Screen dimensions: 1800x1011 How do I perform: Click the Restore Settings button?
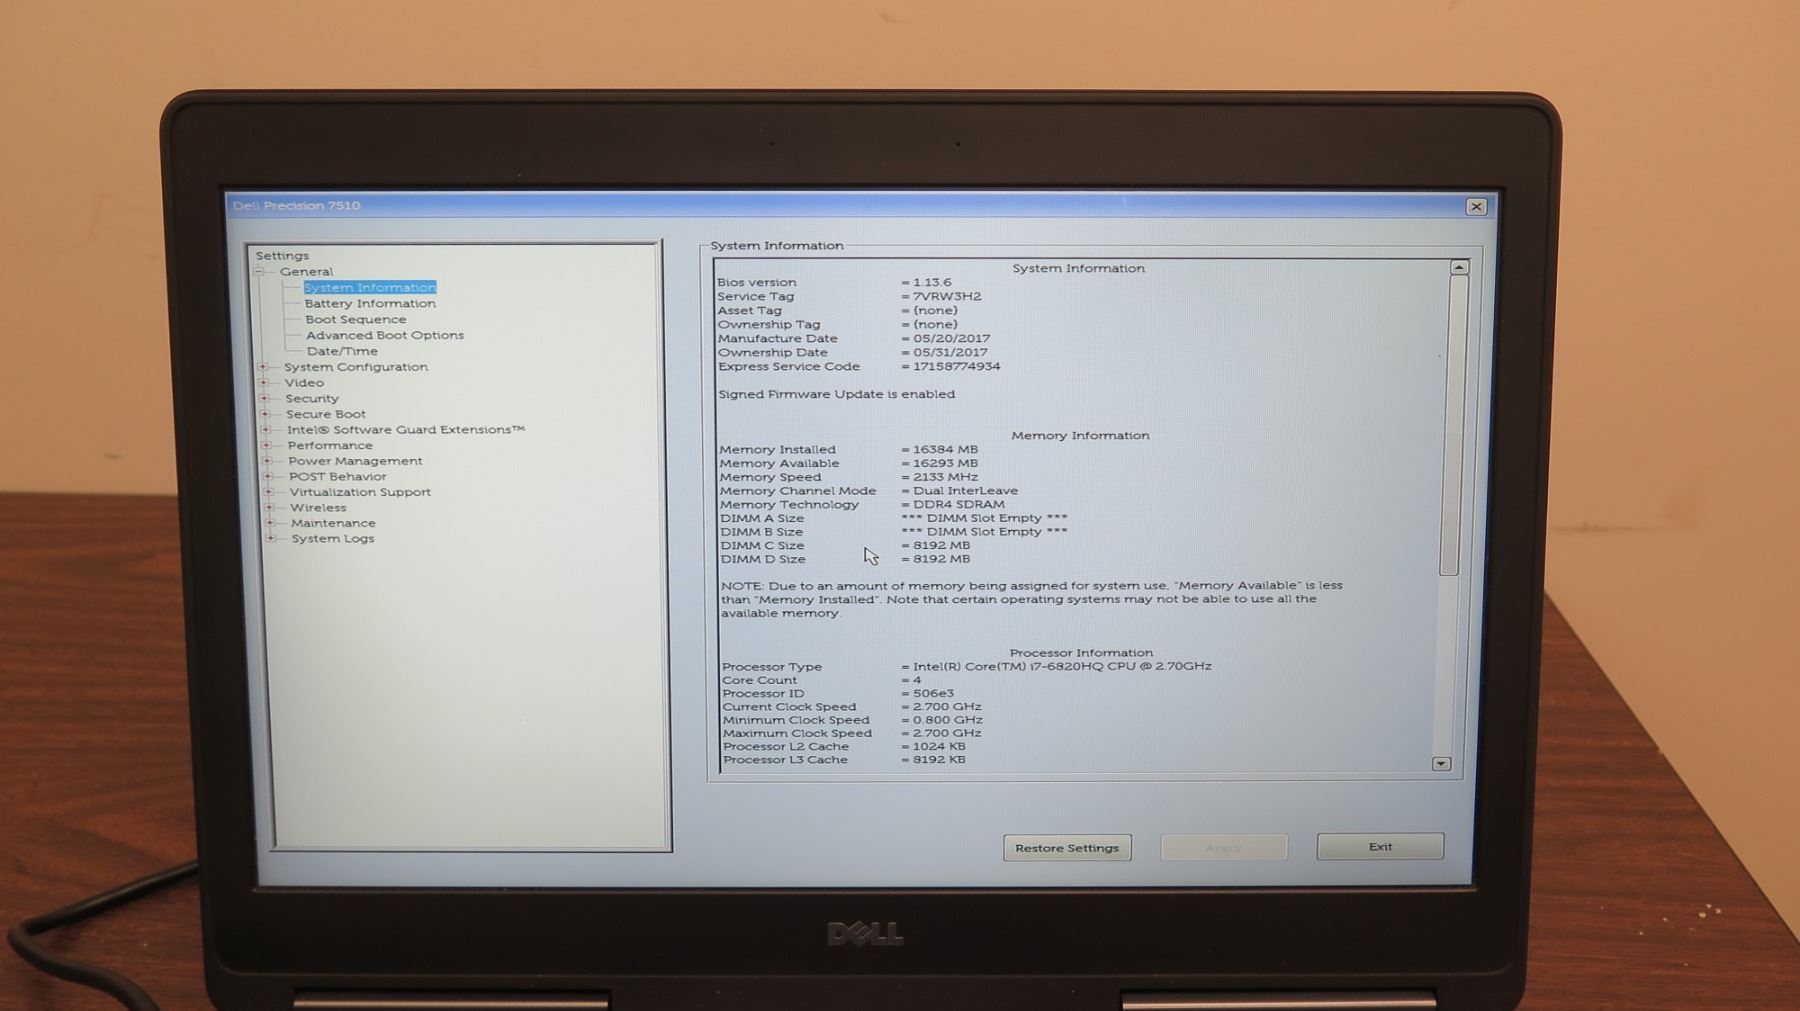tap(1067, 848)
